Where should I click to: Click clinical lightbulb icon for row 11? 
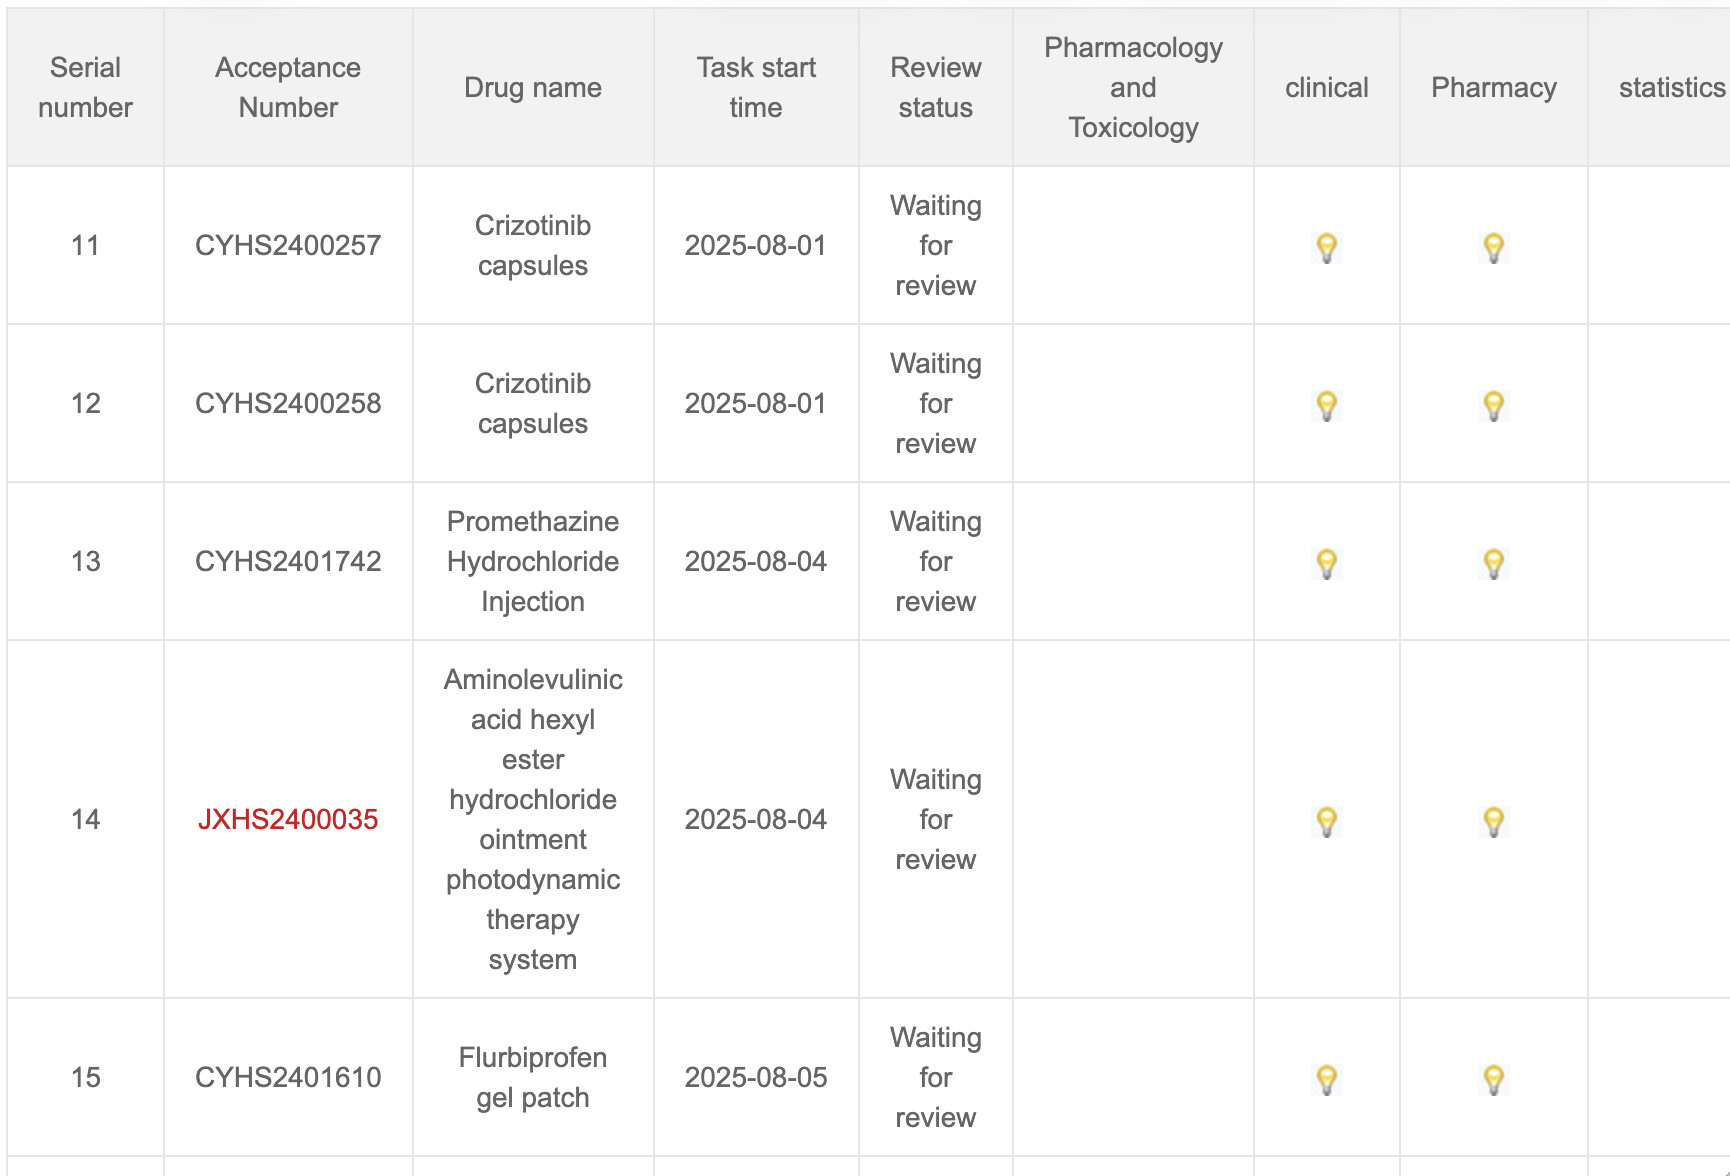(1326, 247)
